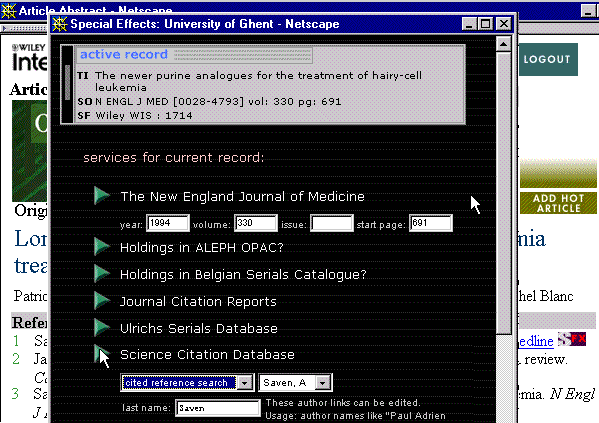Click 'services for current record:' heading

(x=173, y=157)
